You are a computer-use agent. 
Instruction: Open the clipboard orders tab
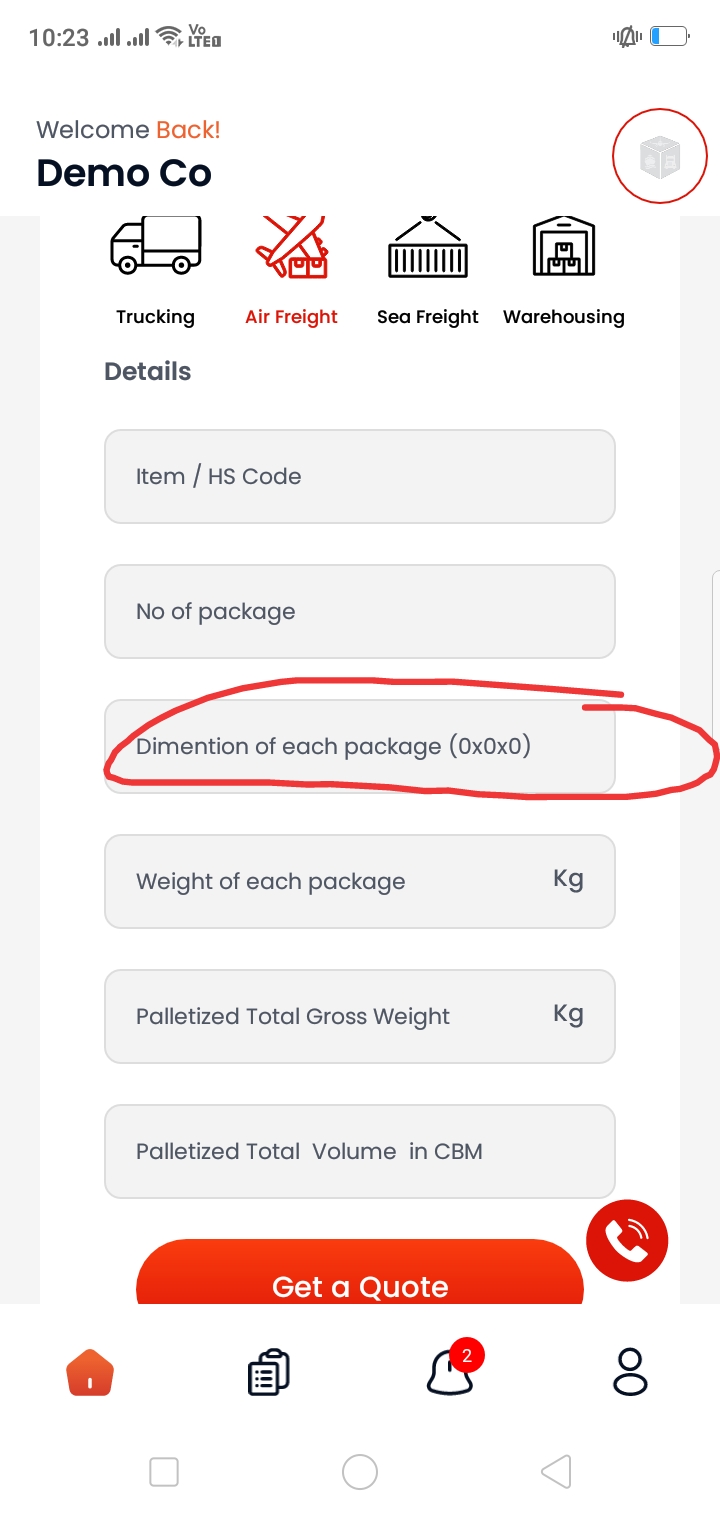click(268, 1372)
